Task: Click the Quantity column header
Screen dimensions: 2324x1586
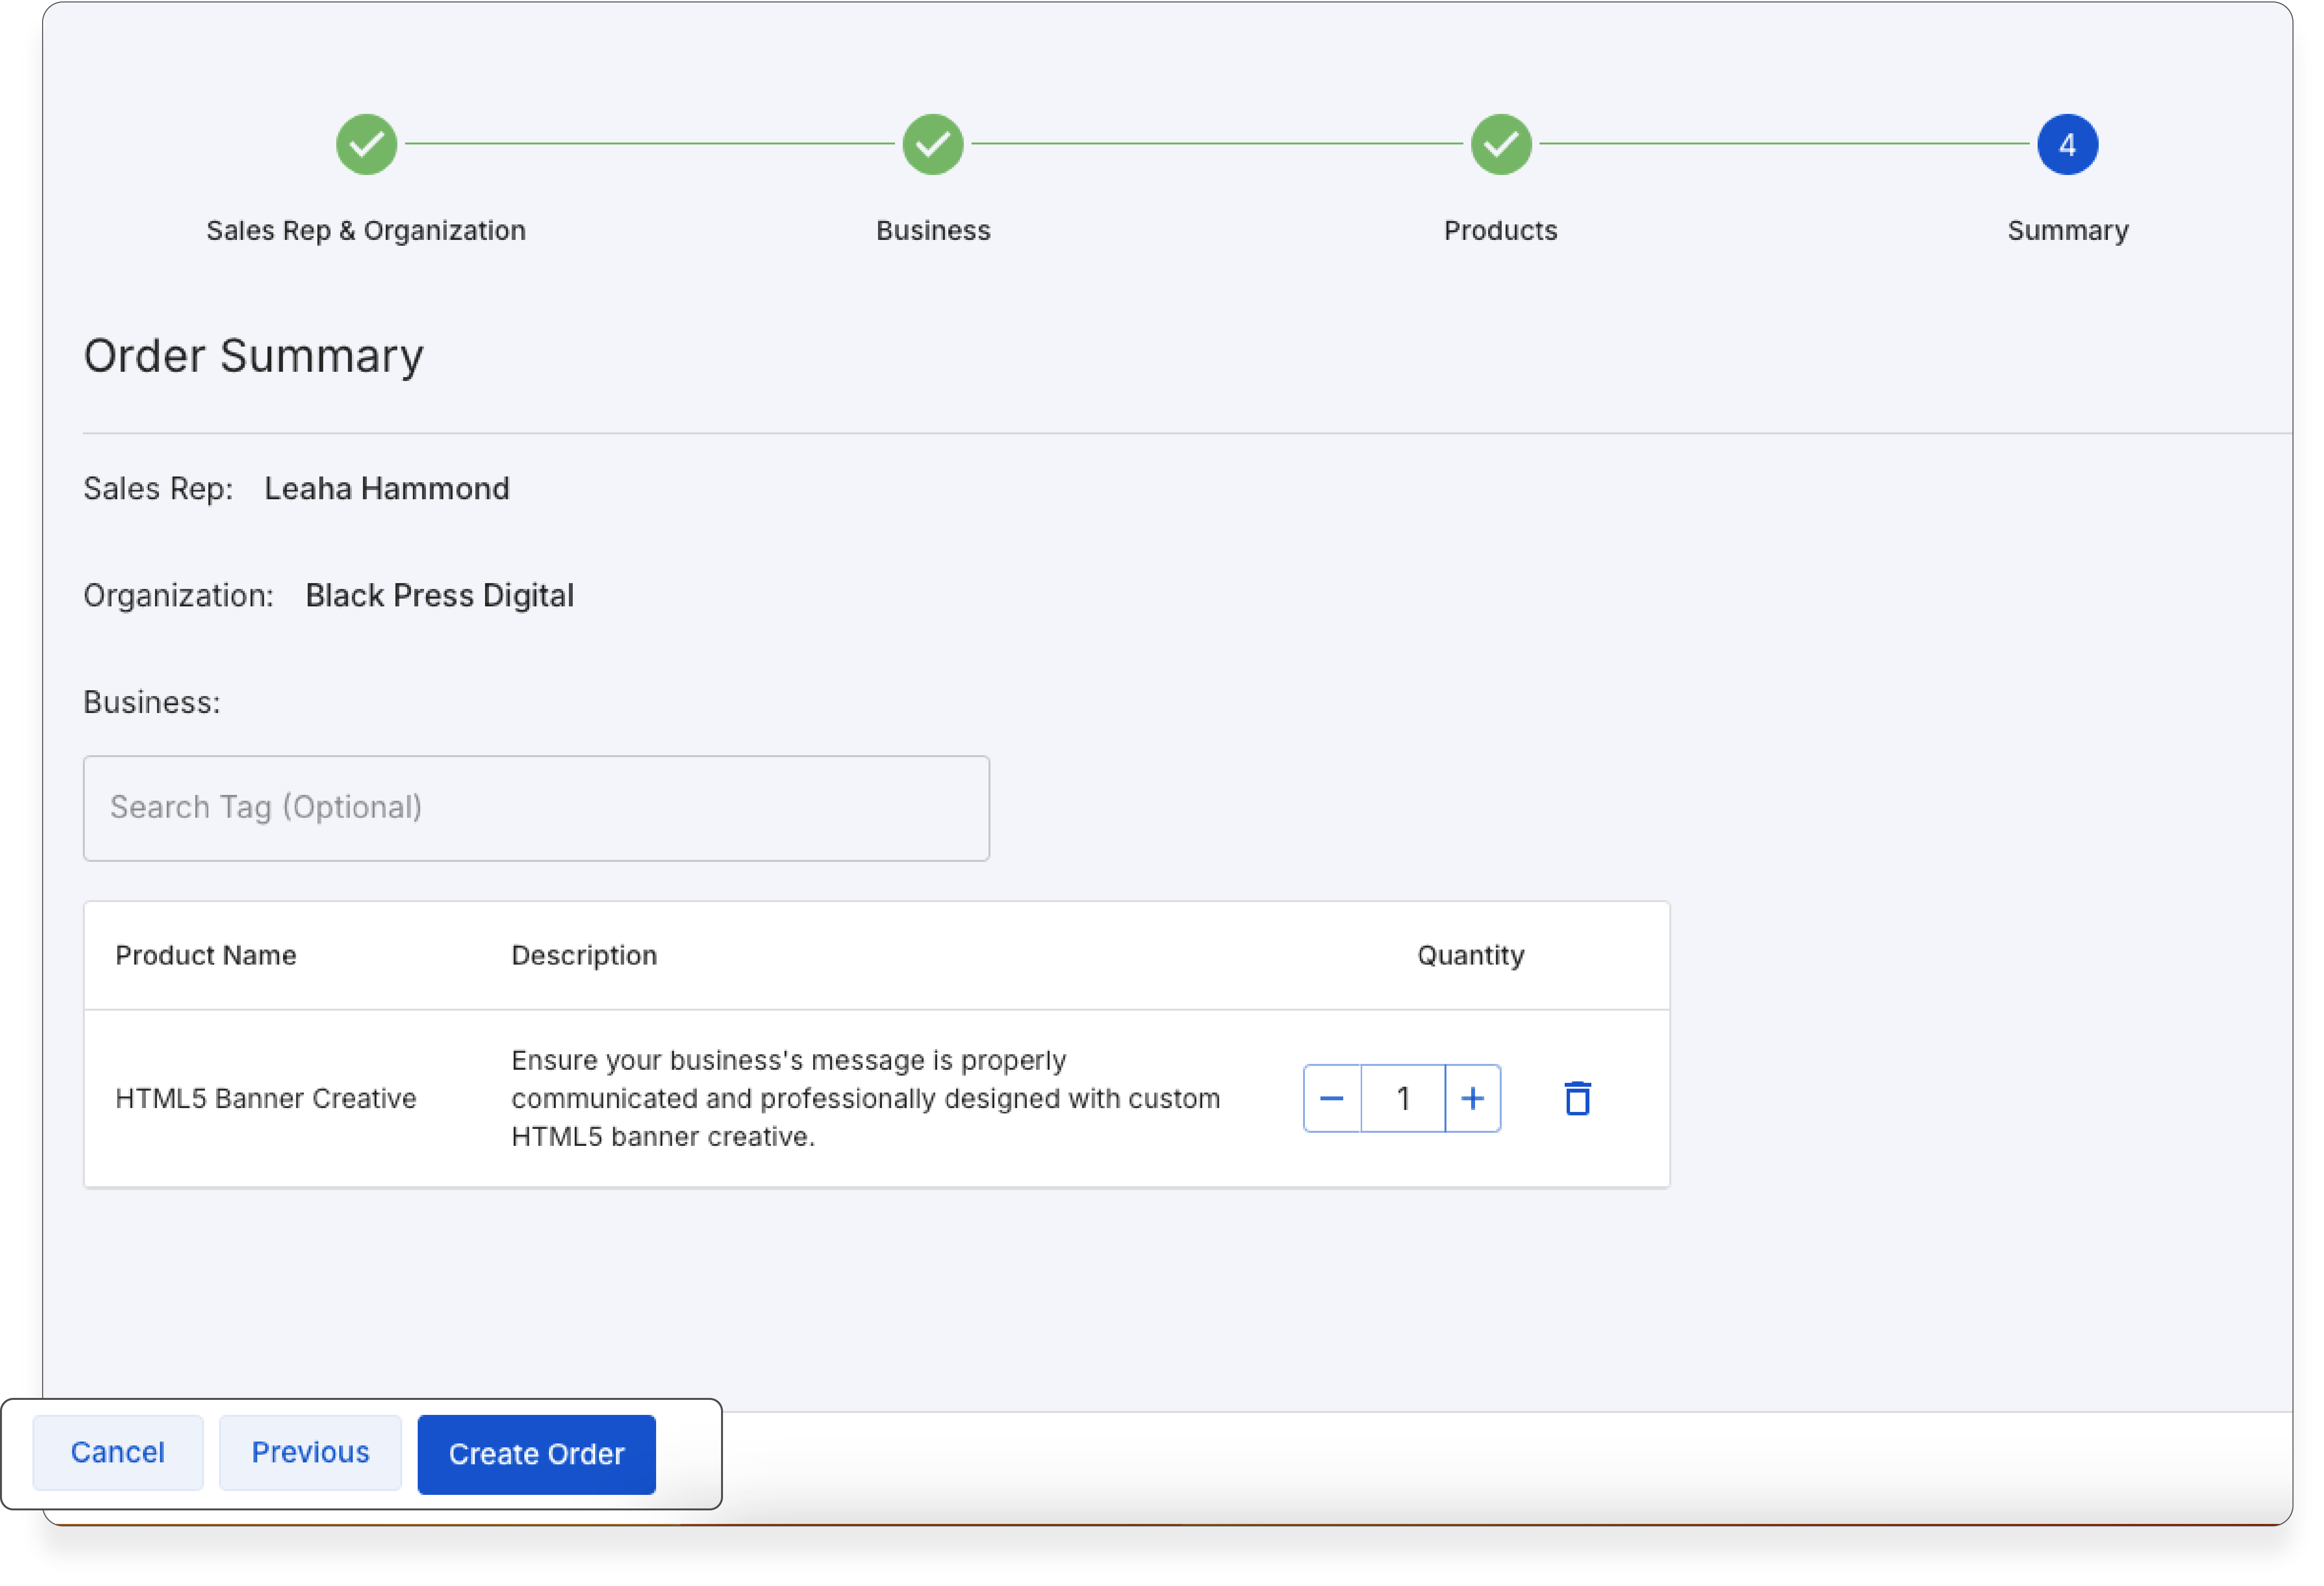Action: 1470,956
